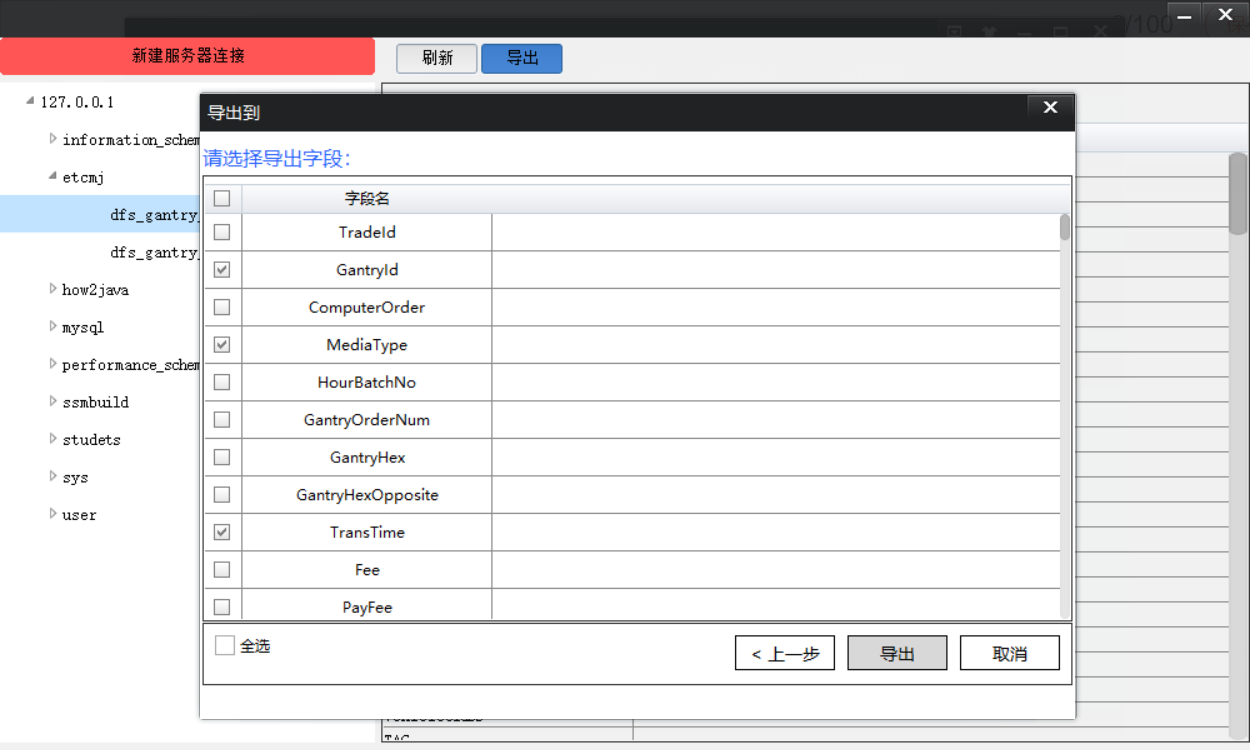The width and height of the screenshot is (1250, 750).
Task: Confirm export with dialog 导出 button
Action: [897, 653]
